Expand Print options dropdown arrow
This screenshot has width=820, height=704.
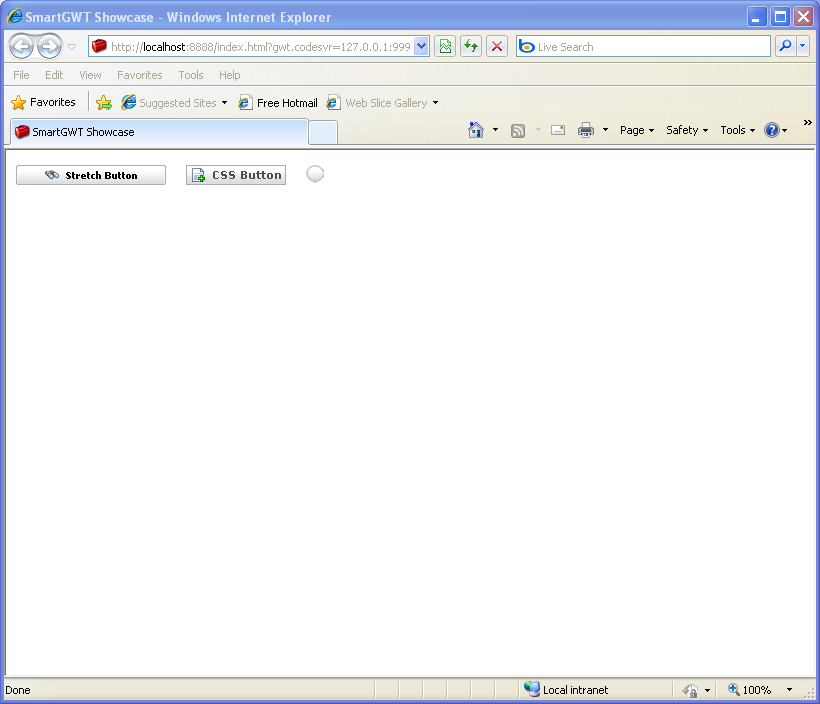pyautogui.click(x=606, y=130)
